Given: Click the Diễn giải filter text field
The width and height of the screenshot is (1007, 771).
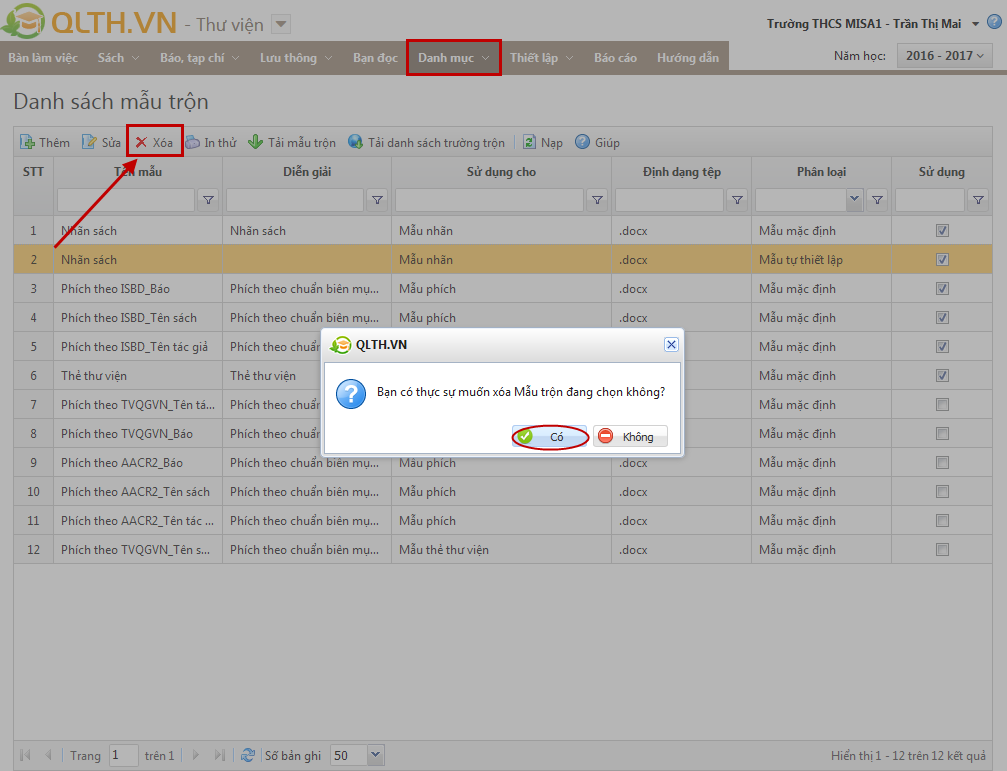Looking at the screenshot, I should click(x=295, y=200).
